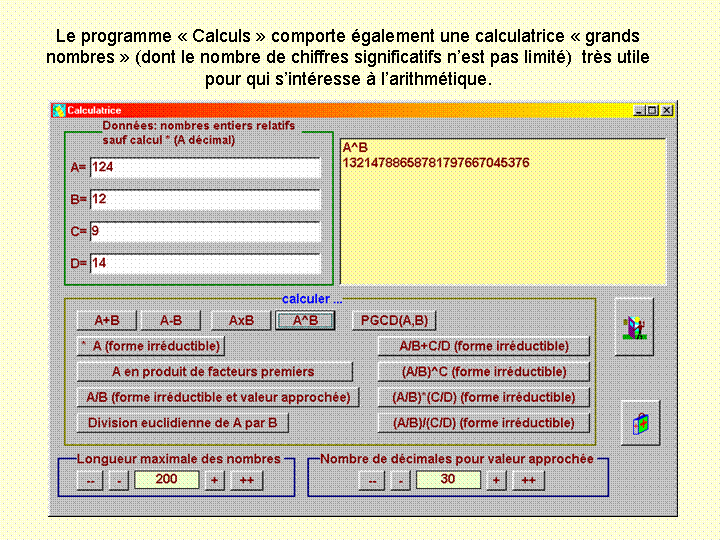Compute the power A^B
Screen dimensions: 720x540
(x=305, y=321)
